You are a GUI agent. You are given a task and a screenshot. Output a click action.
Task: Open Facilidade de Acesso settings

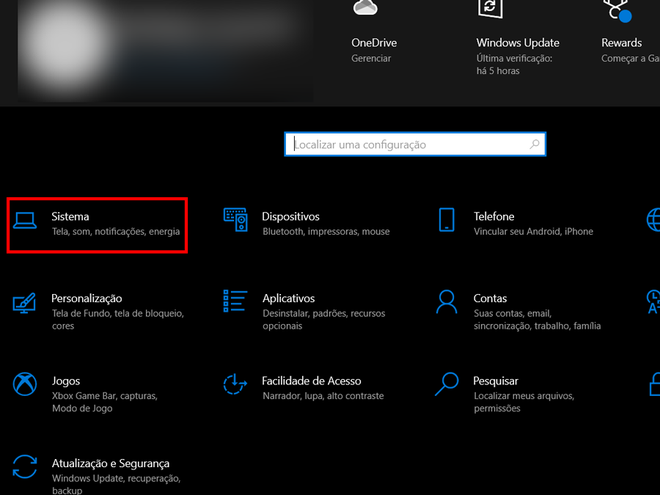(303, 388)
